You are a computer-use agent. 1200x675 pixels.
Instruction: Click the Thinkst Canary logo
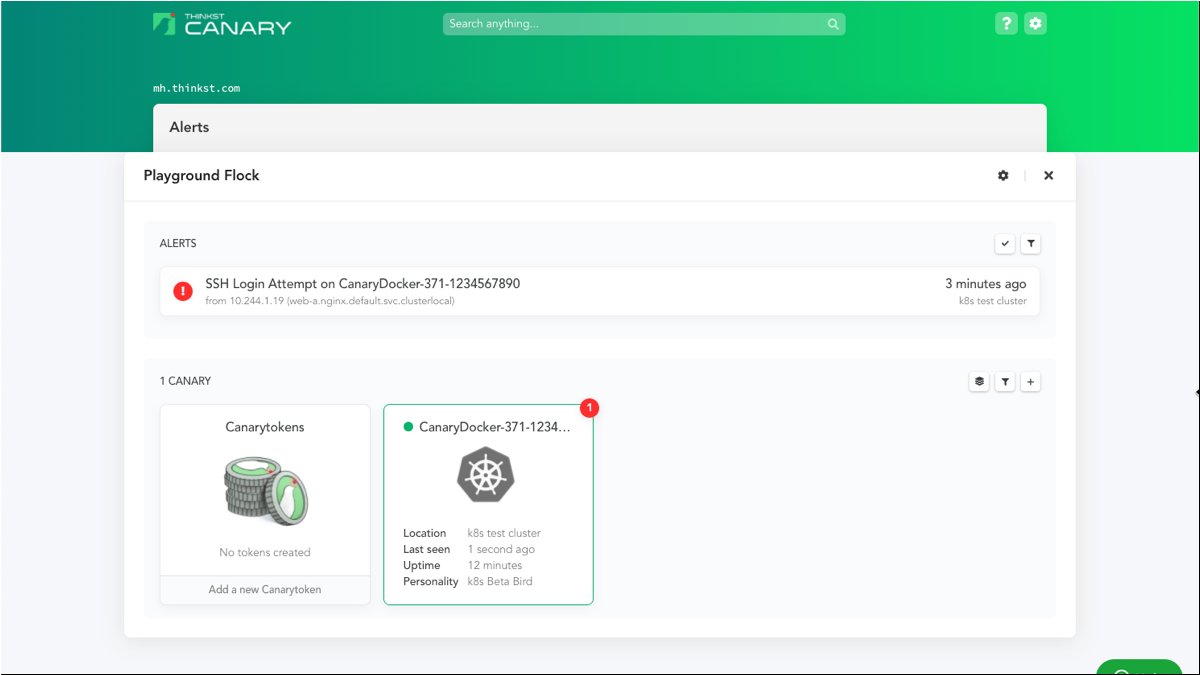tap(222, 24)
